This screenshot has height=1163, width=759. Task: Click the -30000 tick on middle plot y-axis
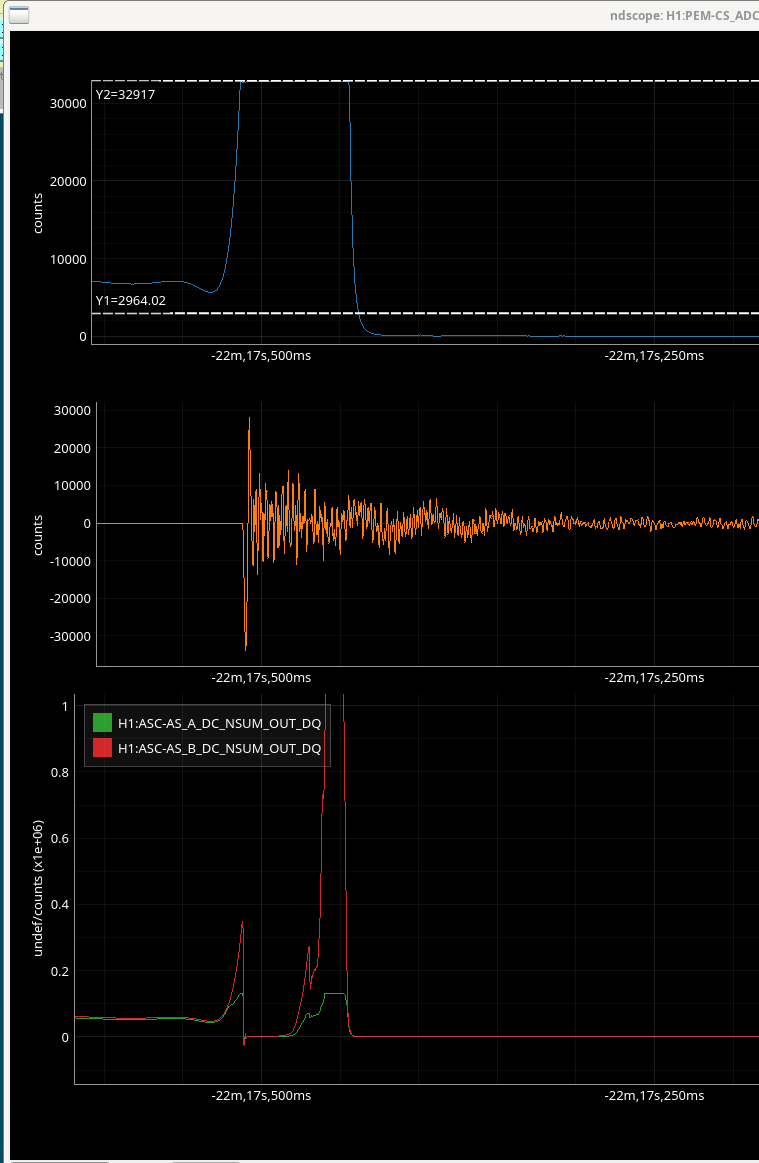pyautogui.click(x=70, y=636)
